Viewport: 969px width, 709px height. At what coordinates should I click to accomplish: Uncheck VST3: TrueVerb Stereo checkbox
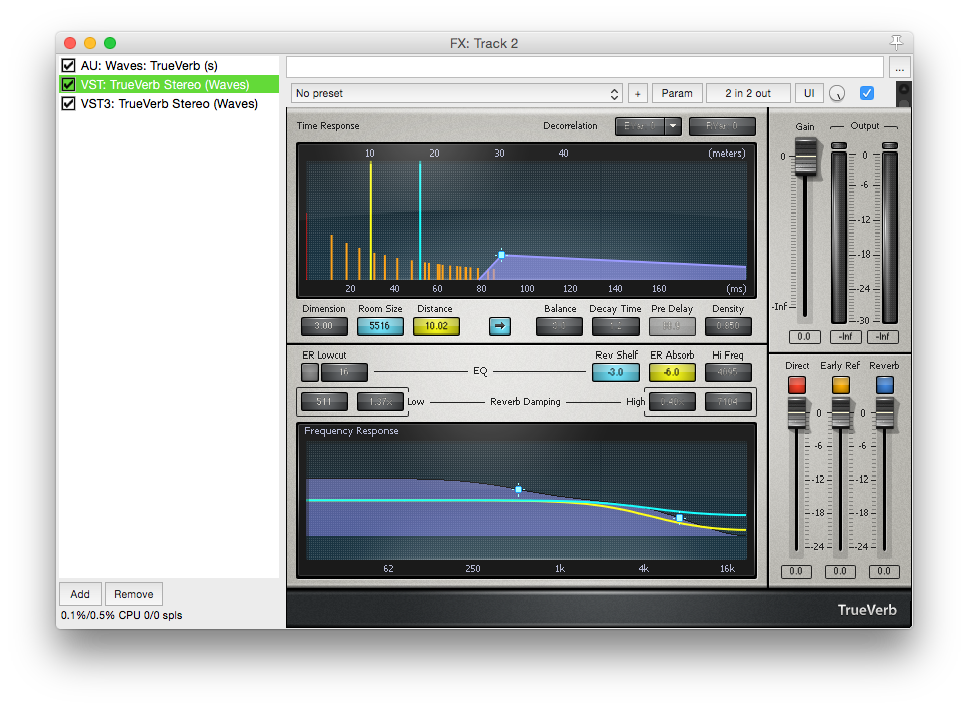(69, 103)
